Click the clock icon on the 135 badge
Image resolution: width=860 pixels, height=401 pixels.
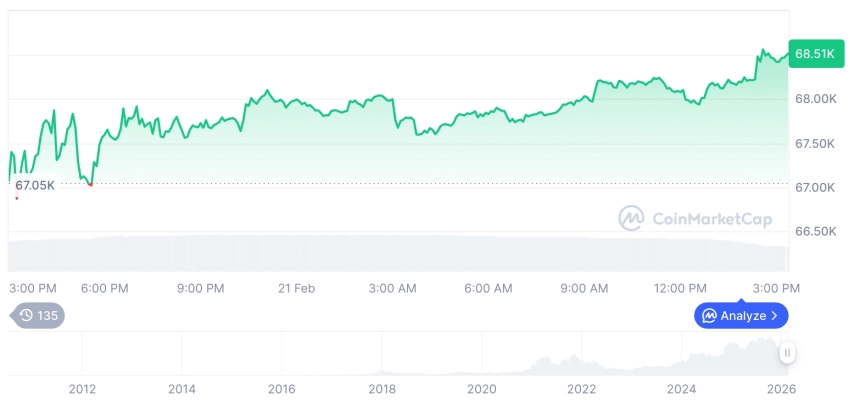tap(26, 315)
